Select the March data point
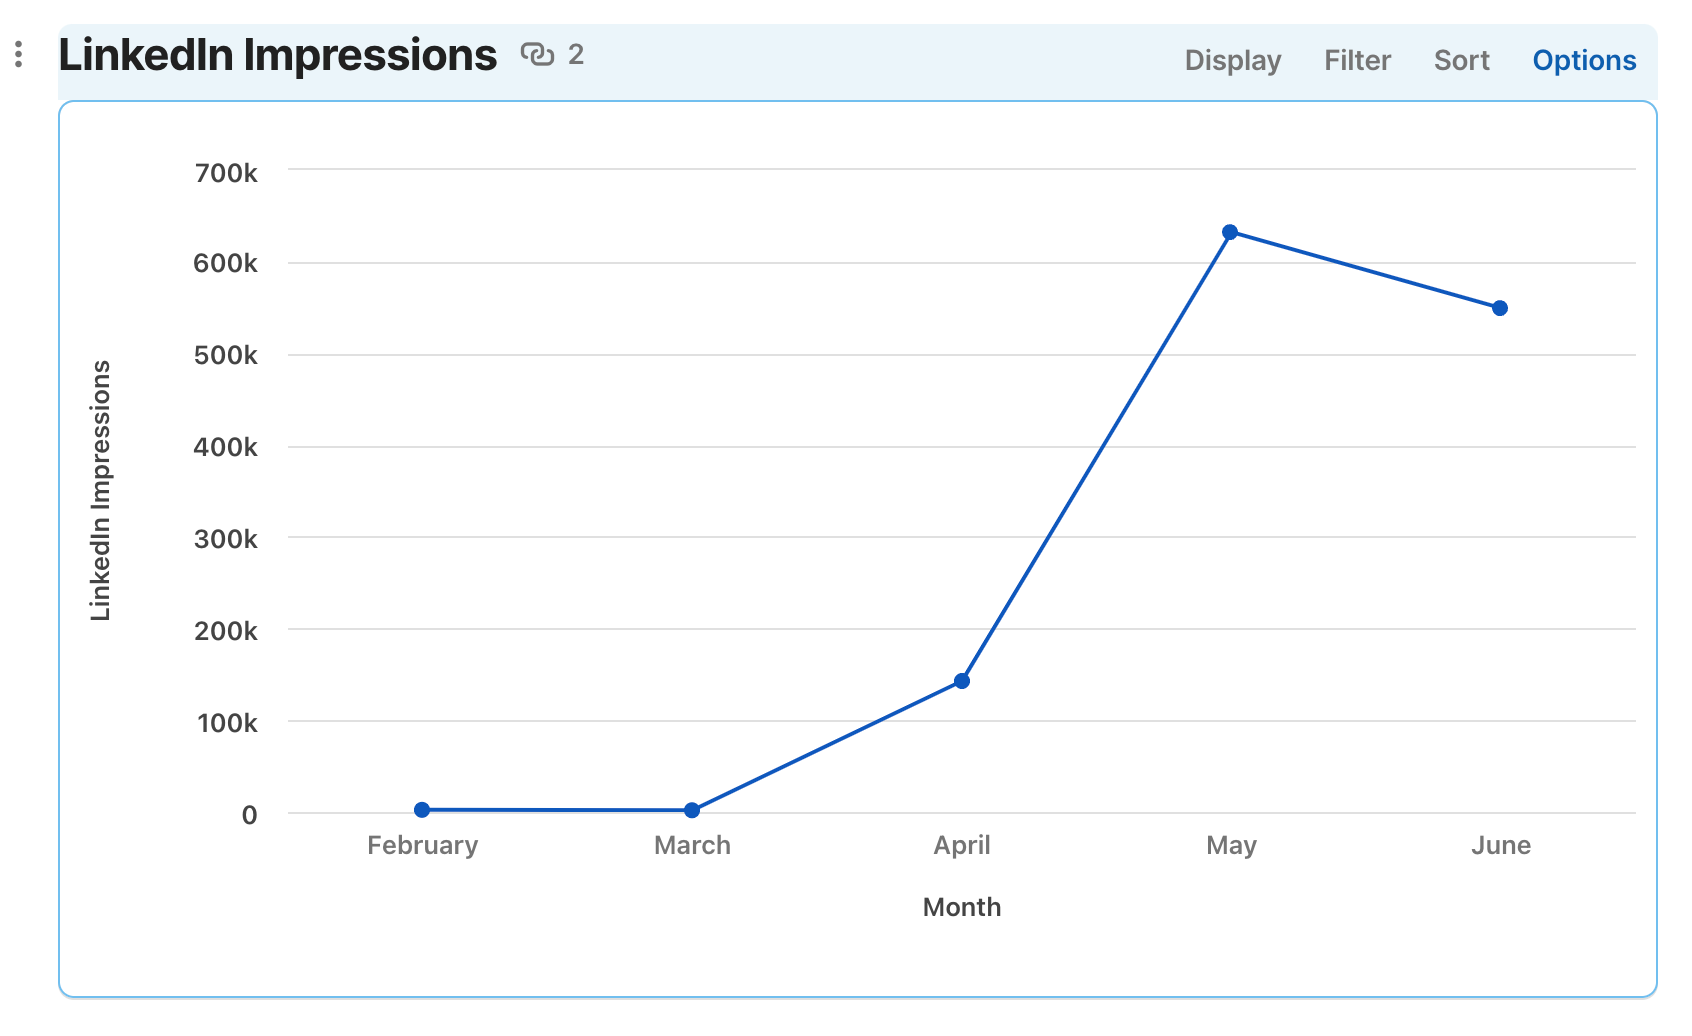The height and width of the screenshot is (1036, 1692). [x=692, y=810]
